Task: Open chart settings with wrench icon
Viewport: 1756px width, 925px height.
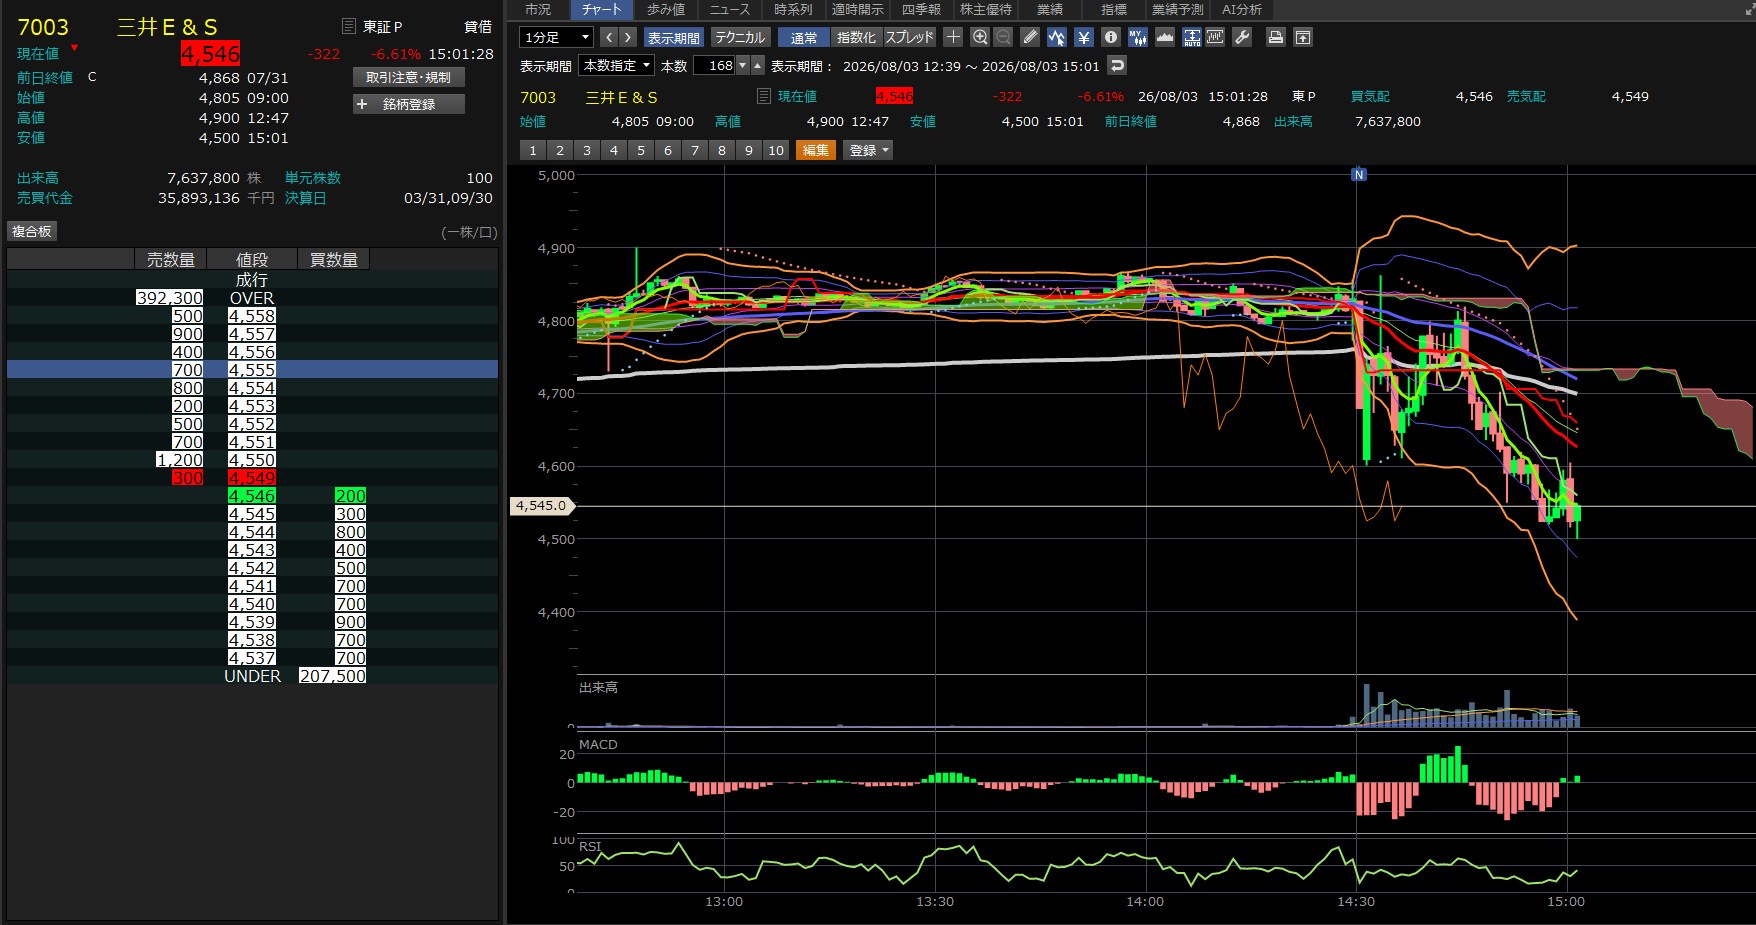Action: (1242, 37)
